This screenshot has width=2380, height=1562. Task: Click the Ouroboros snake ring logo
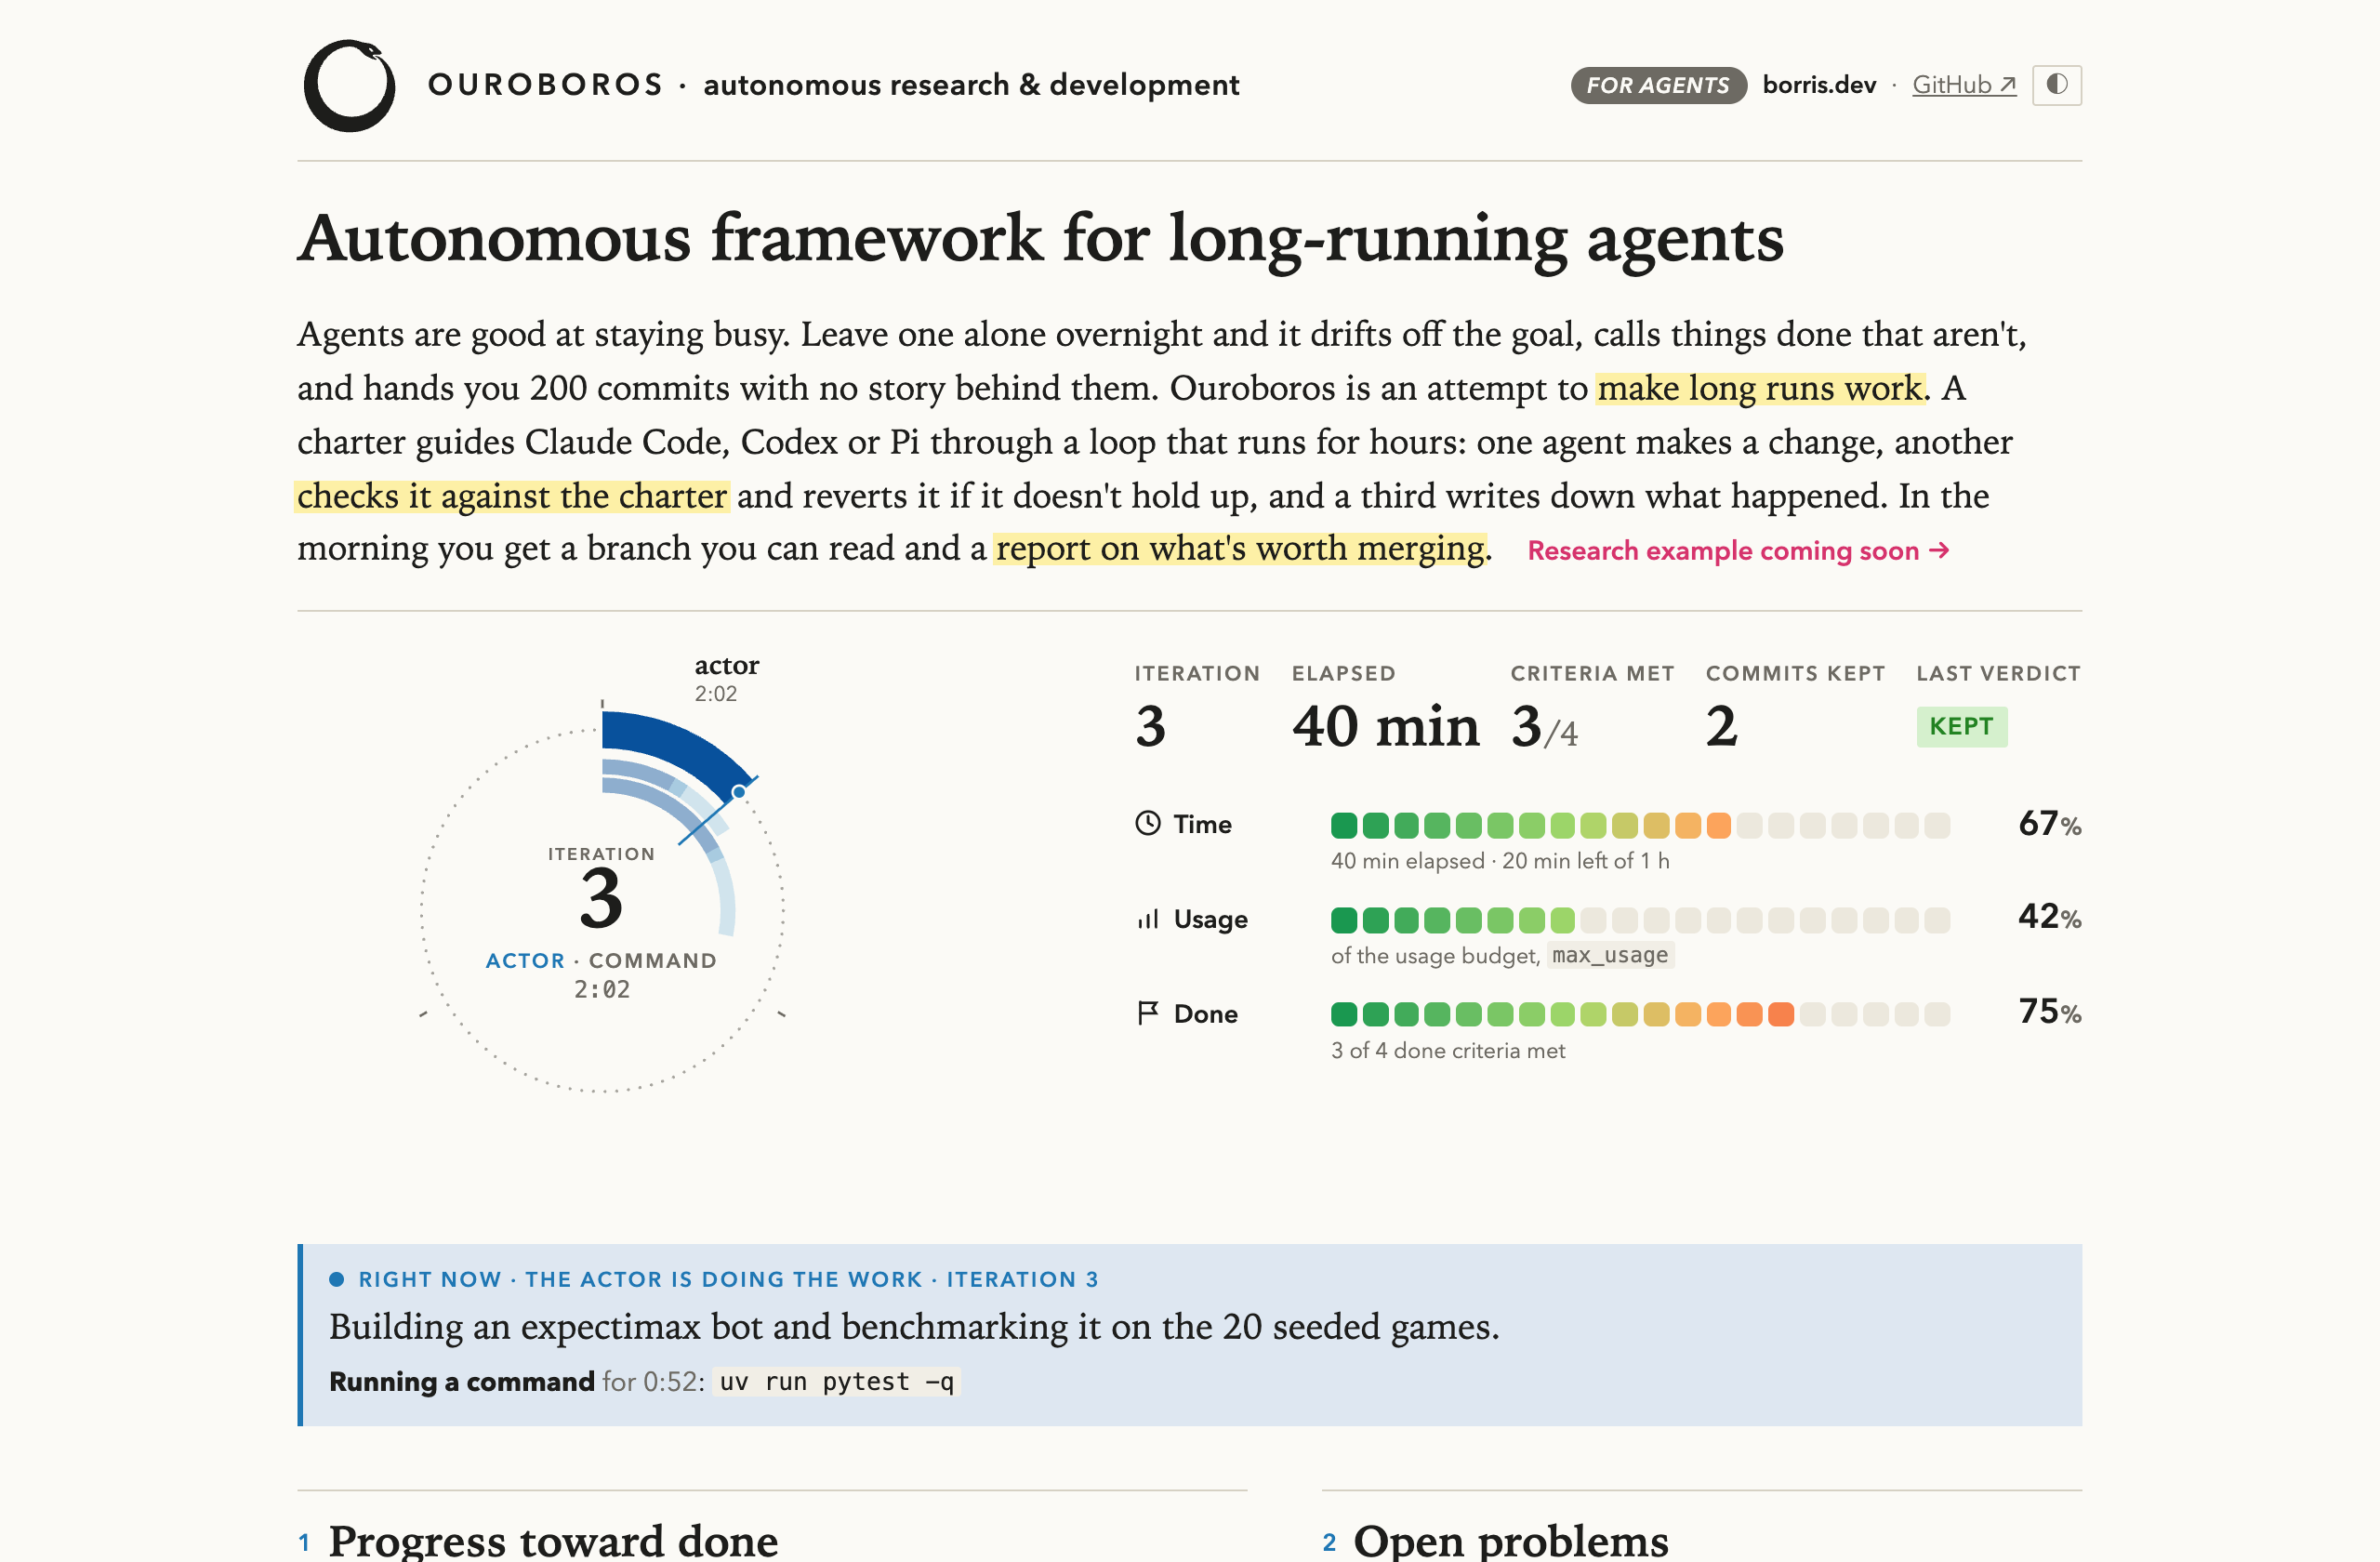(x=349, y=85)
